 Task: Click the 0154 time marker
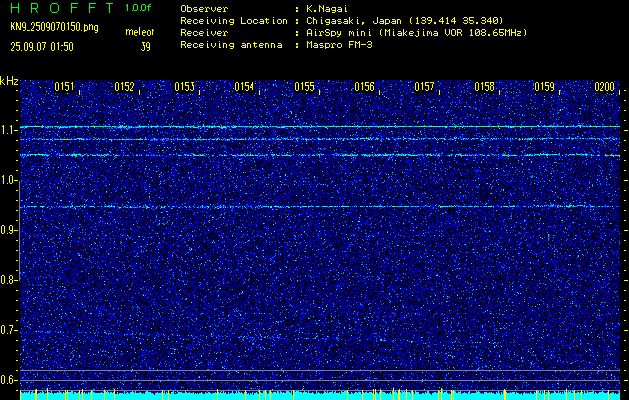[244, 87]
